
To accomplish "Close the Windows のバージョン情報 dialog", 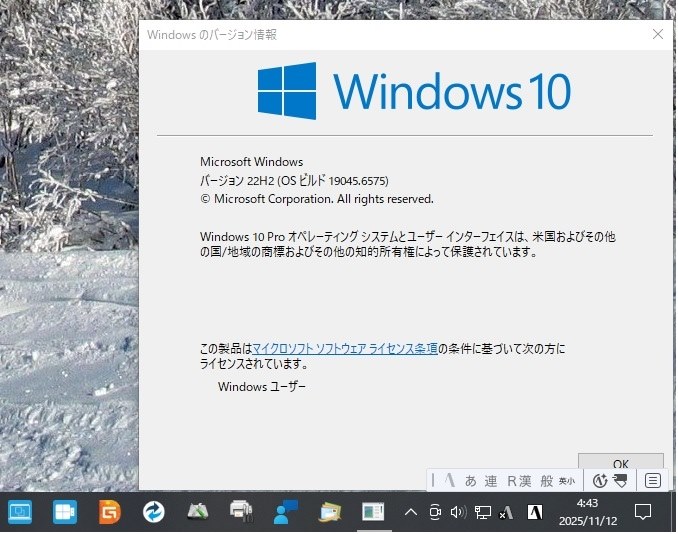I will coord(658,34).
